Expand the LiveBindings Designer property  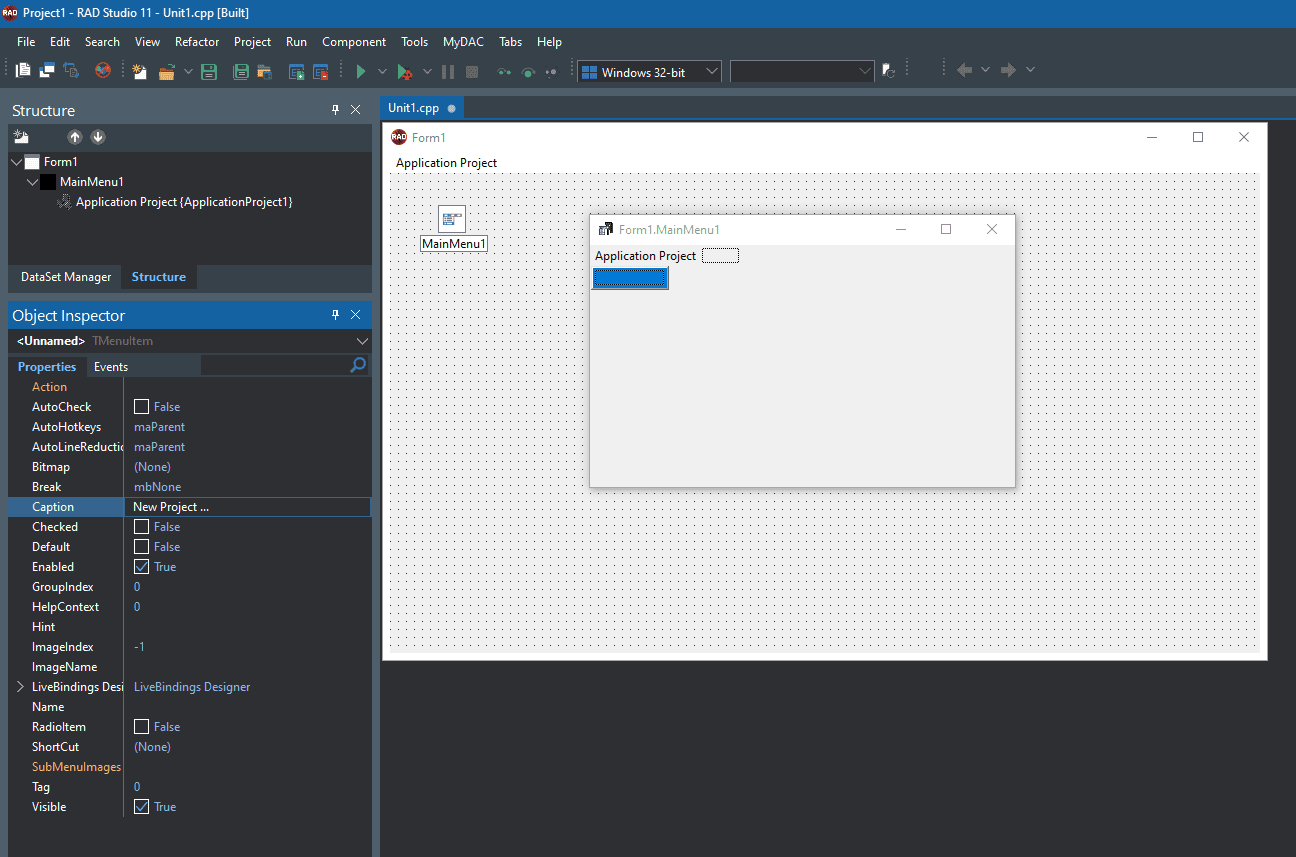click(x=19, y=687)
